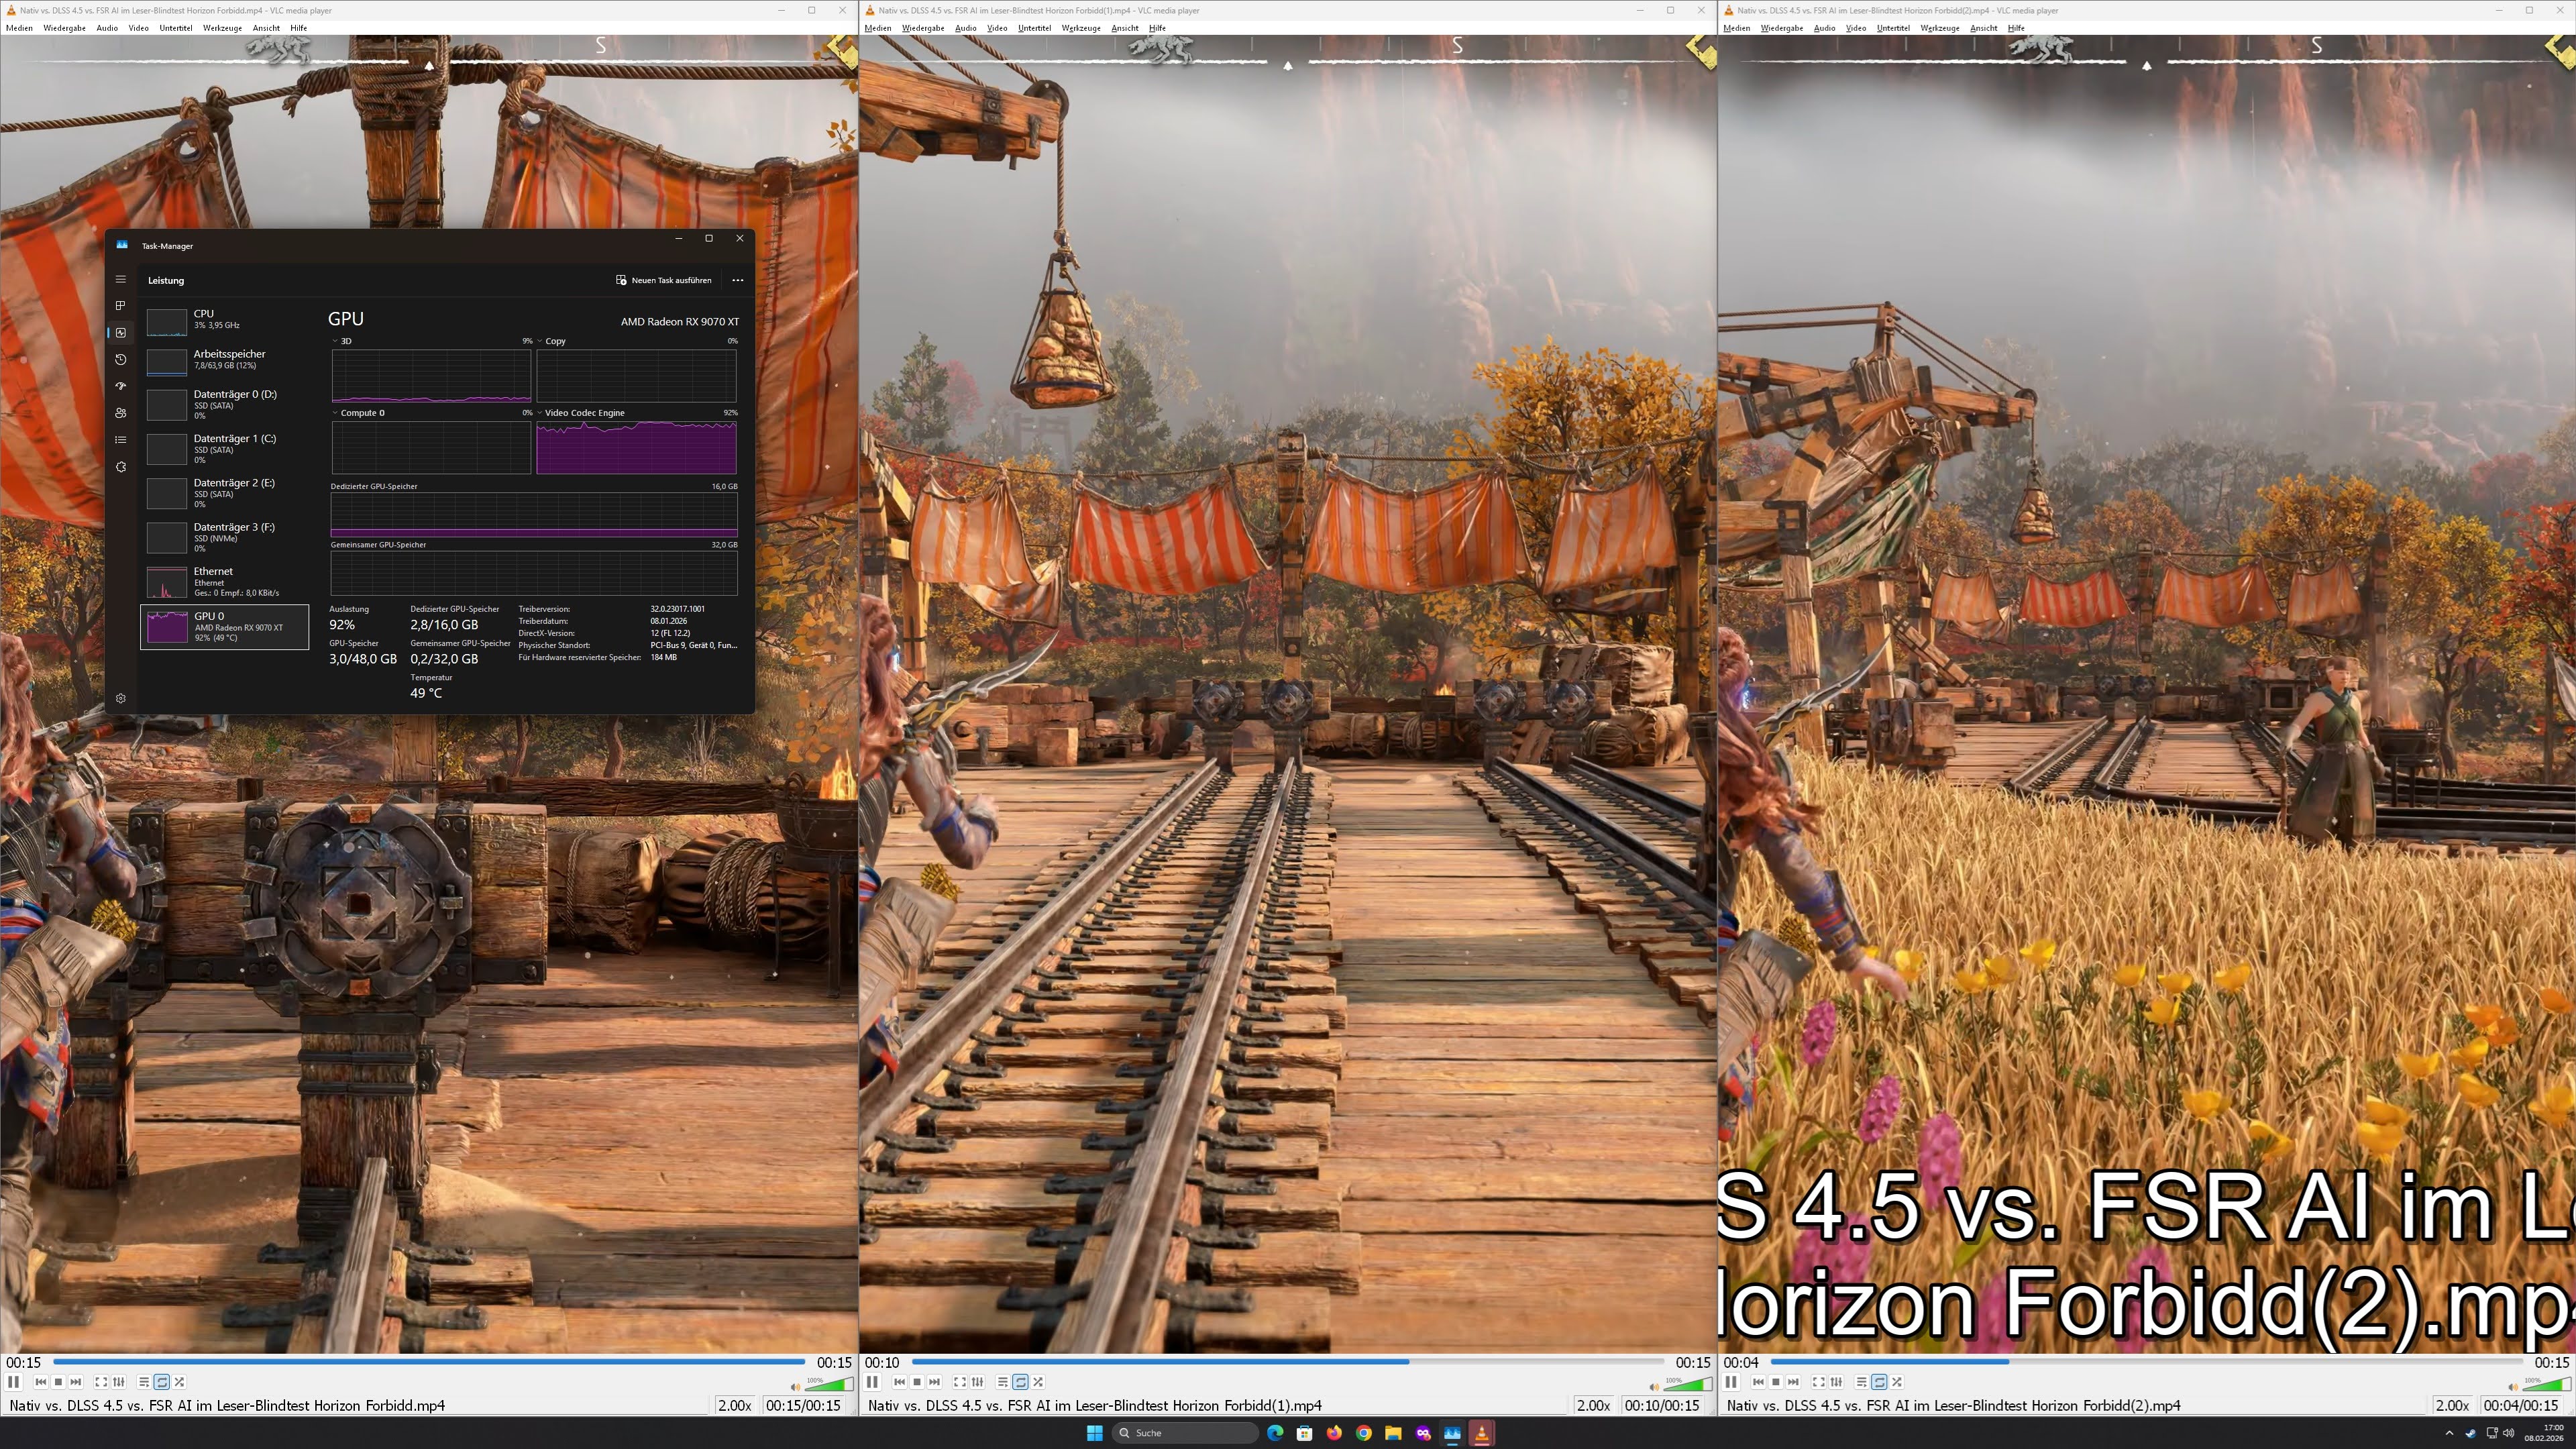Open the Processes view in Task-Manager sidebar
This screenshot has height=1449, width=2576.
click(x=120, y=306)
